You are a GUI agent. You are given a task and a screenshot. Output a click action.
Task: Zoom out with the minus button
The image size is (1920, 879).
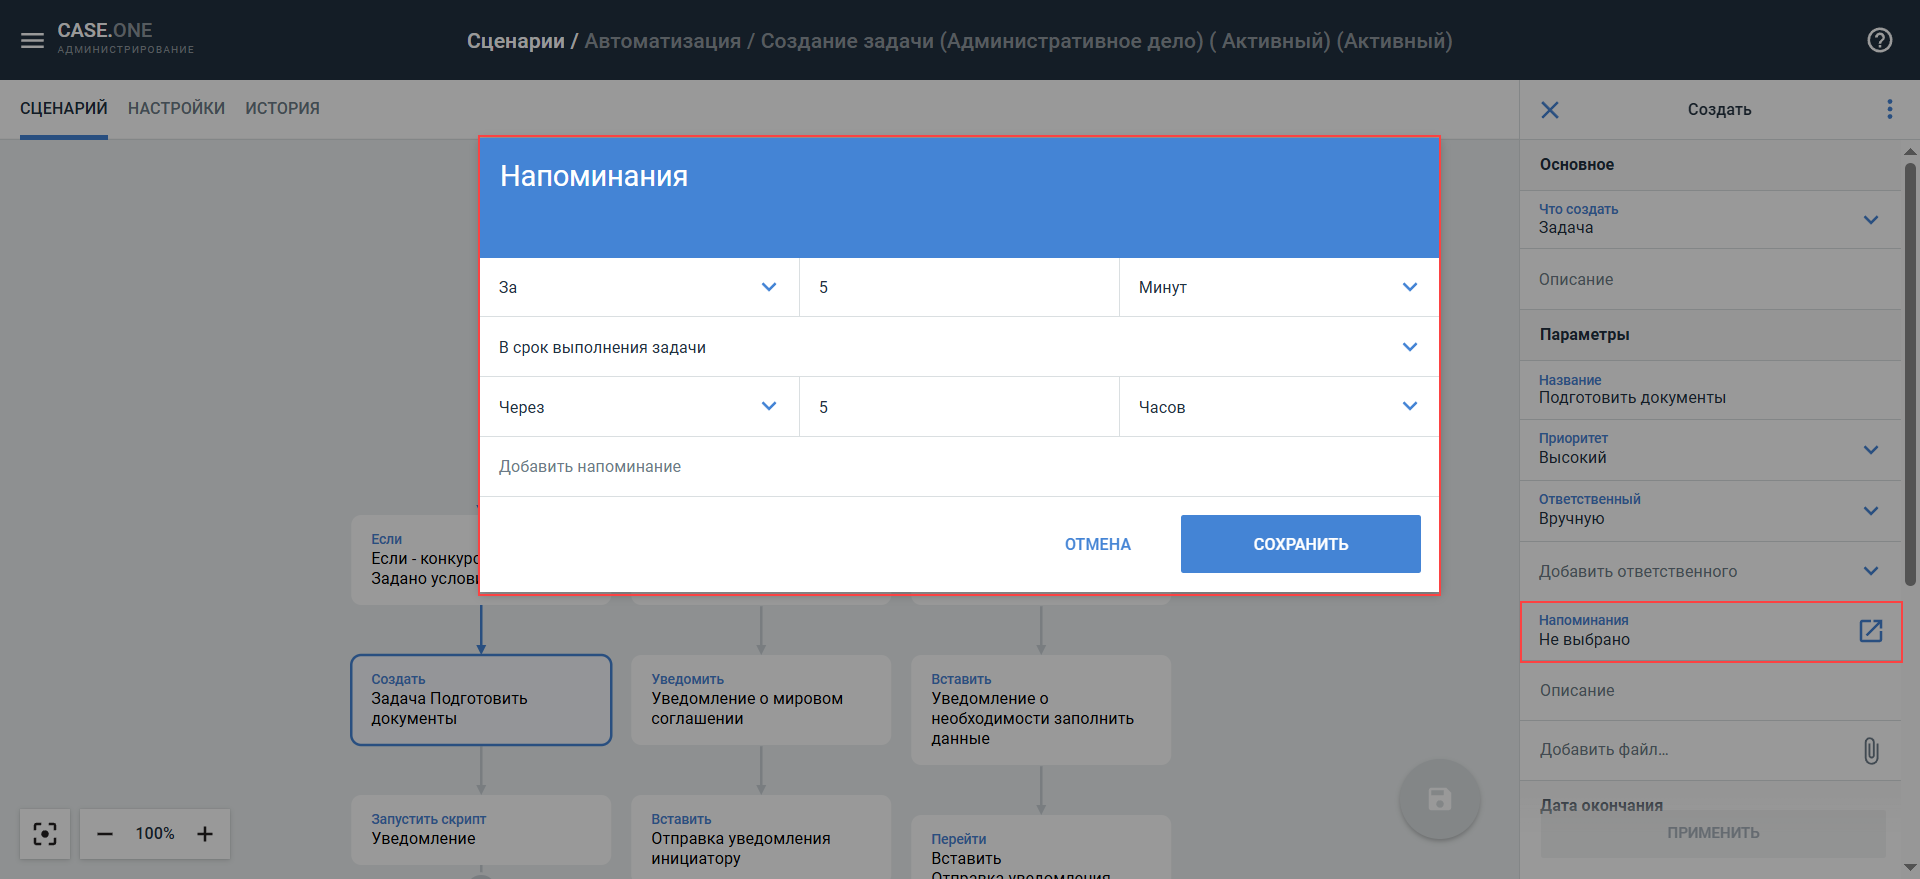[x=105, y=834]
